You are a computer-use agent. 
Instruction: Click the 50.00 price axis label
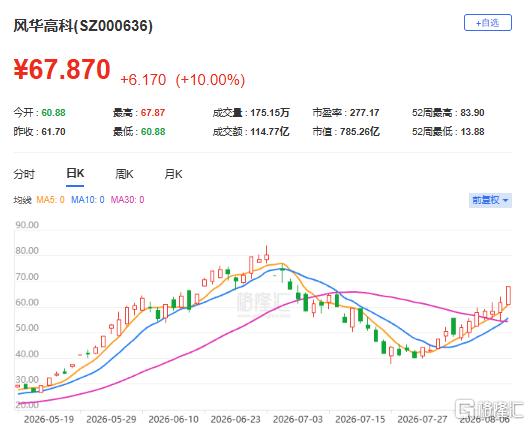[27, 328]
